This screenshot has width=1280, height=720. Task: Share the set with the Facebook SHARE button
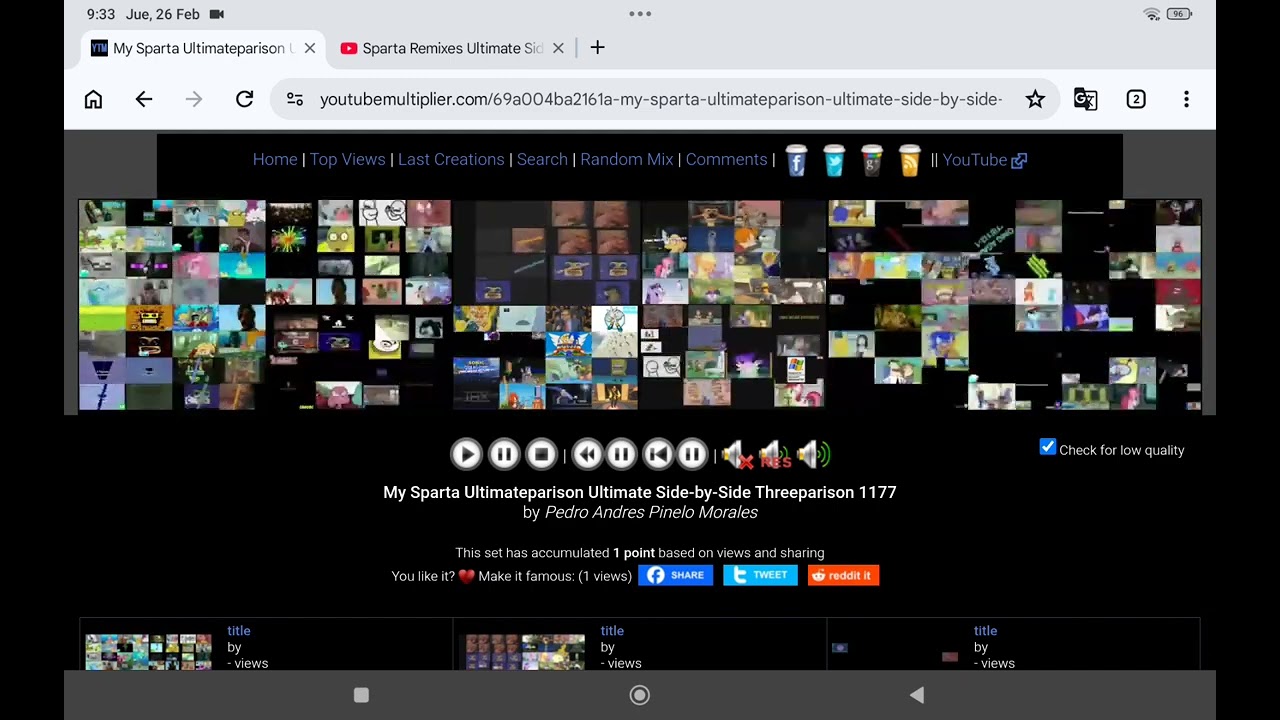[675, 575]
